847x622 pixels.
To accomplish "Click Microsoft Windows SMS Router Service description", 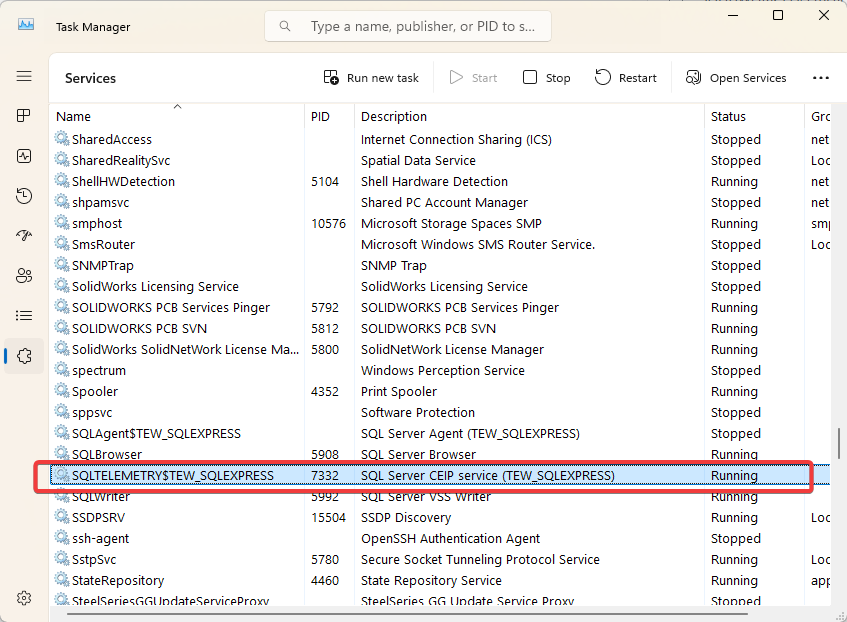I will (478, 245).
